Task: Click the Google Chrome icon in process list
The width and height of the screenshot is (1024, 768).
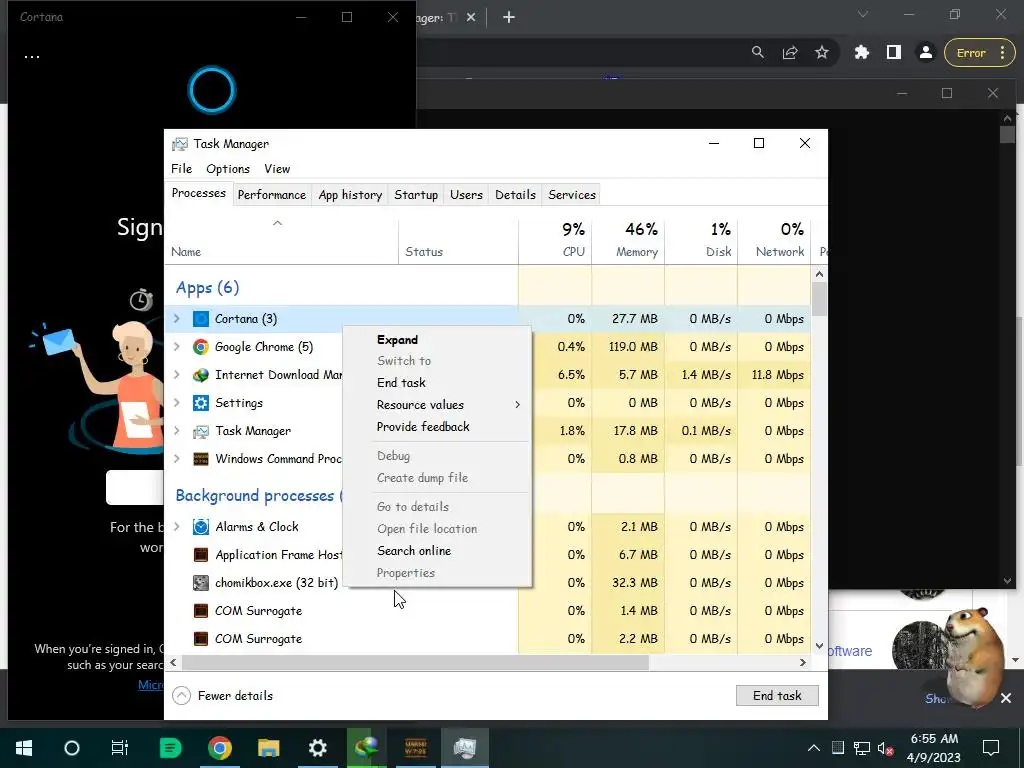Action: pos(200,347)
